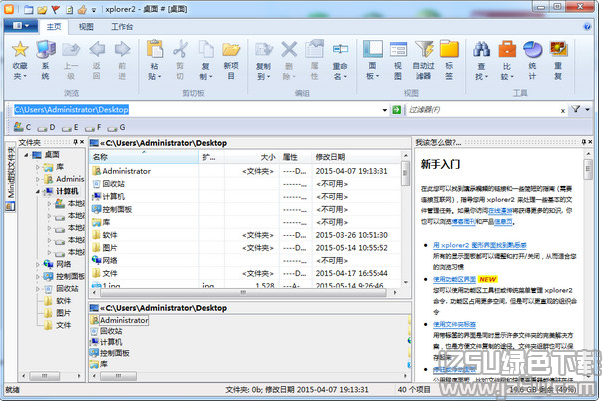Screen dimensions: 603x401
Task: Click the 统计 statistics pie icon
Action: (532, 49)
